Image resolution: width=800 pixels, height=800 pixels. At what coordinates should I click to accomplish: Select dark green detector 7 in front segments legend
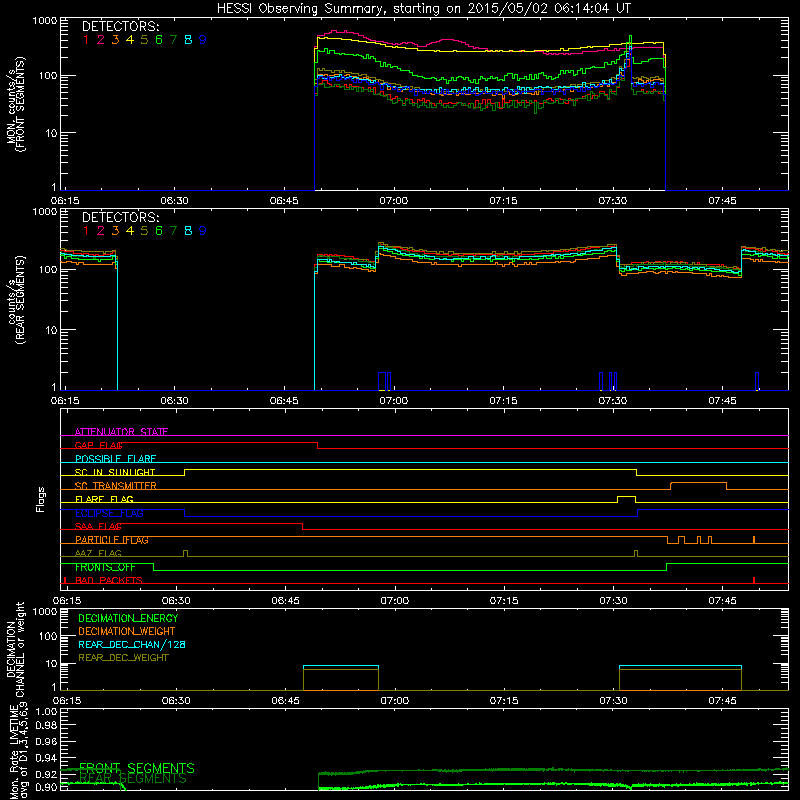(x=173, y=40)
